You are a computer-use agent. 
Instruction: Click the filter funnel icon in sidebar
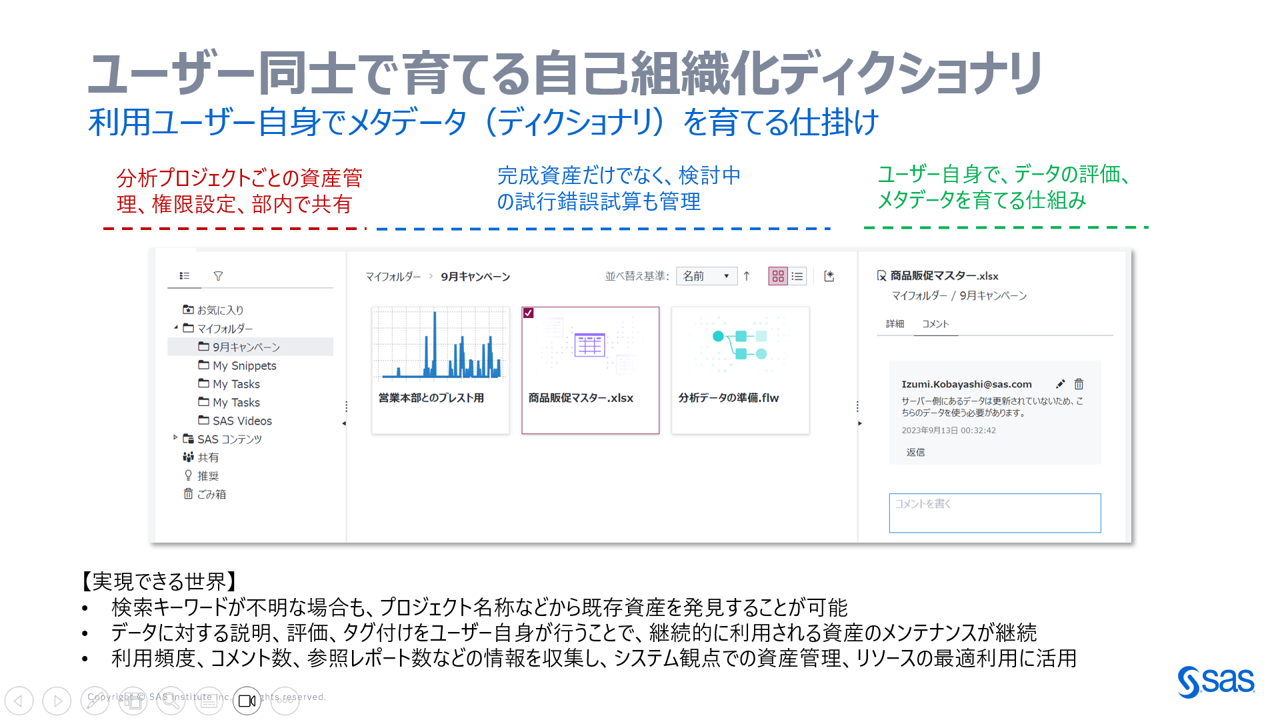[x=218, y=276]
